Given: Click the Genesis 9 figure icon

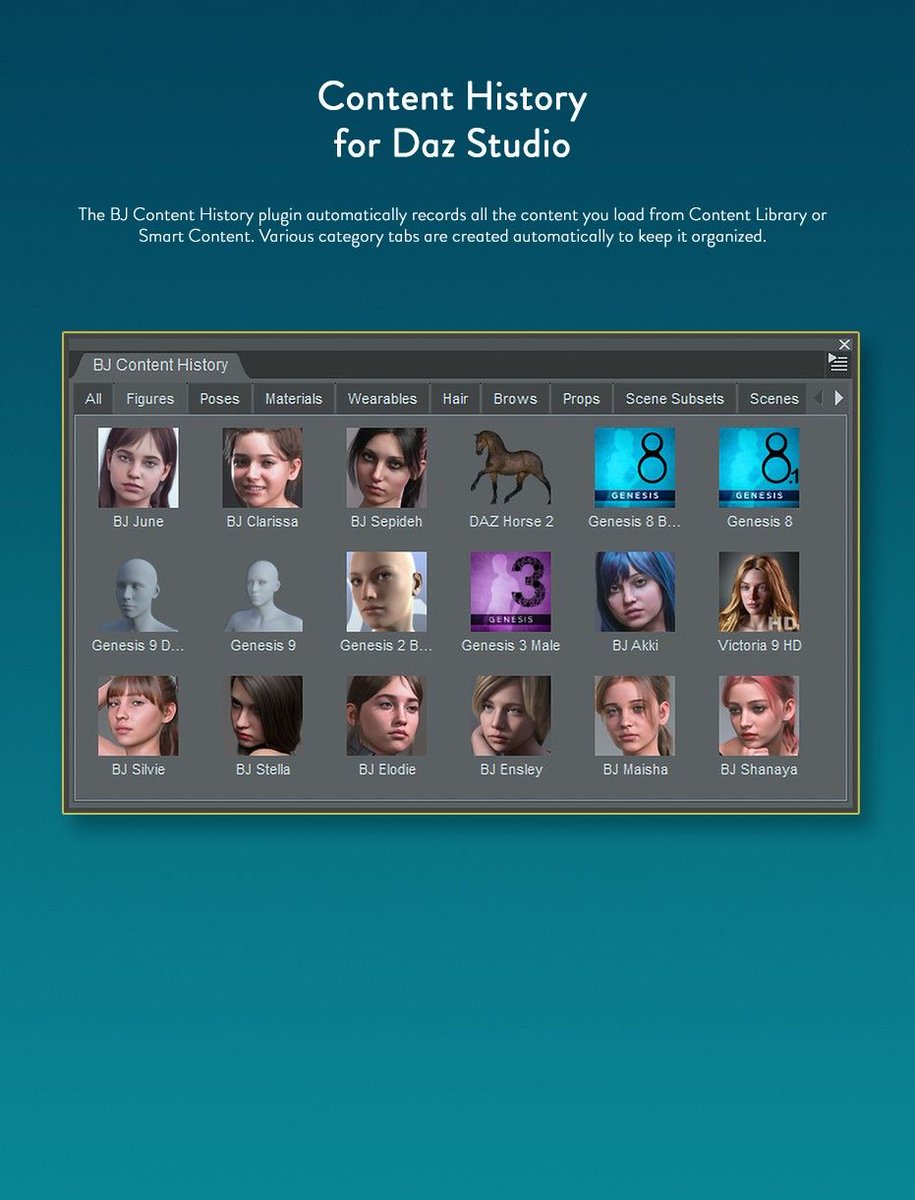Looking at the screenshot, I should point(262,592).
